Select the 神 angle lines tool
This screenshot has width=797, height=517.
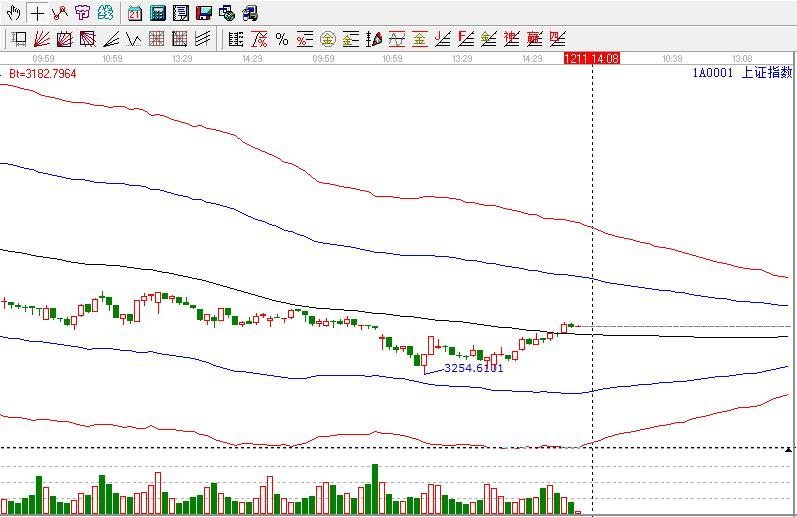[511, 39]
